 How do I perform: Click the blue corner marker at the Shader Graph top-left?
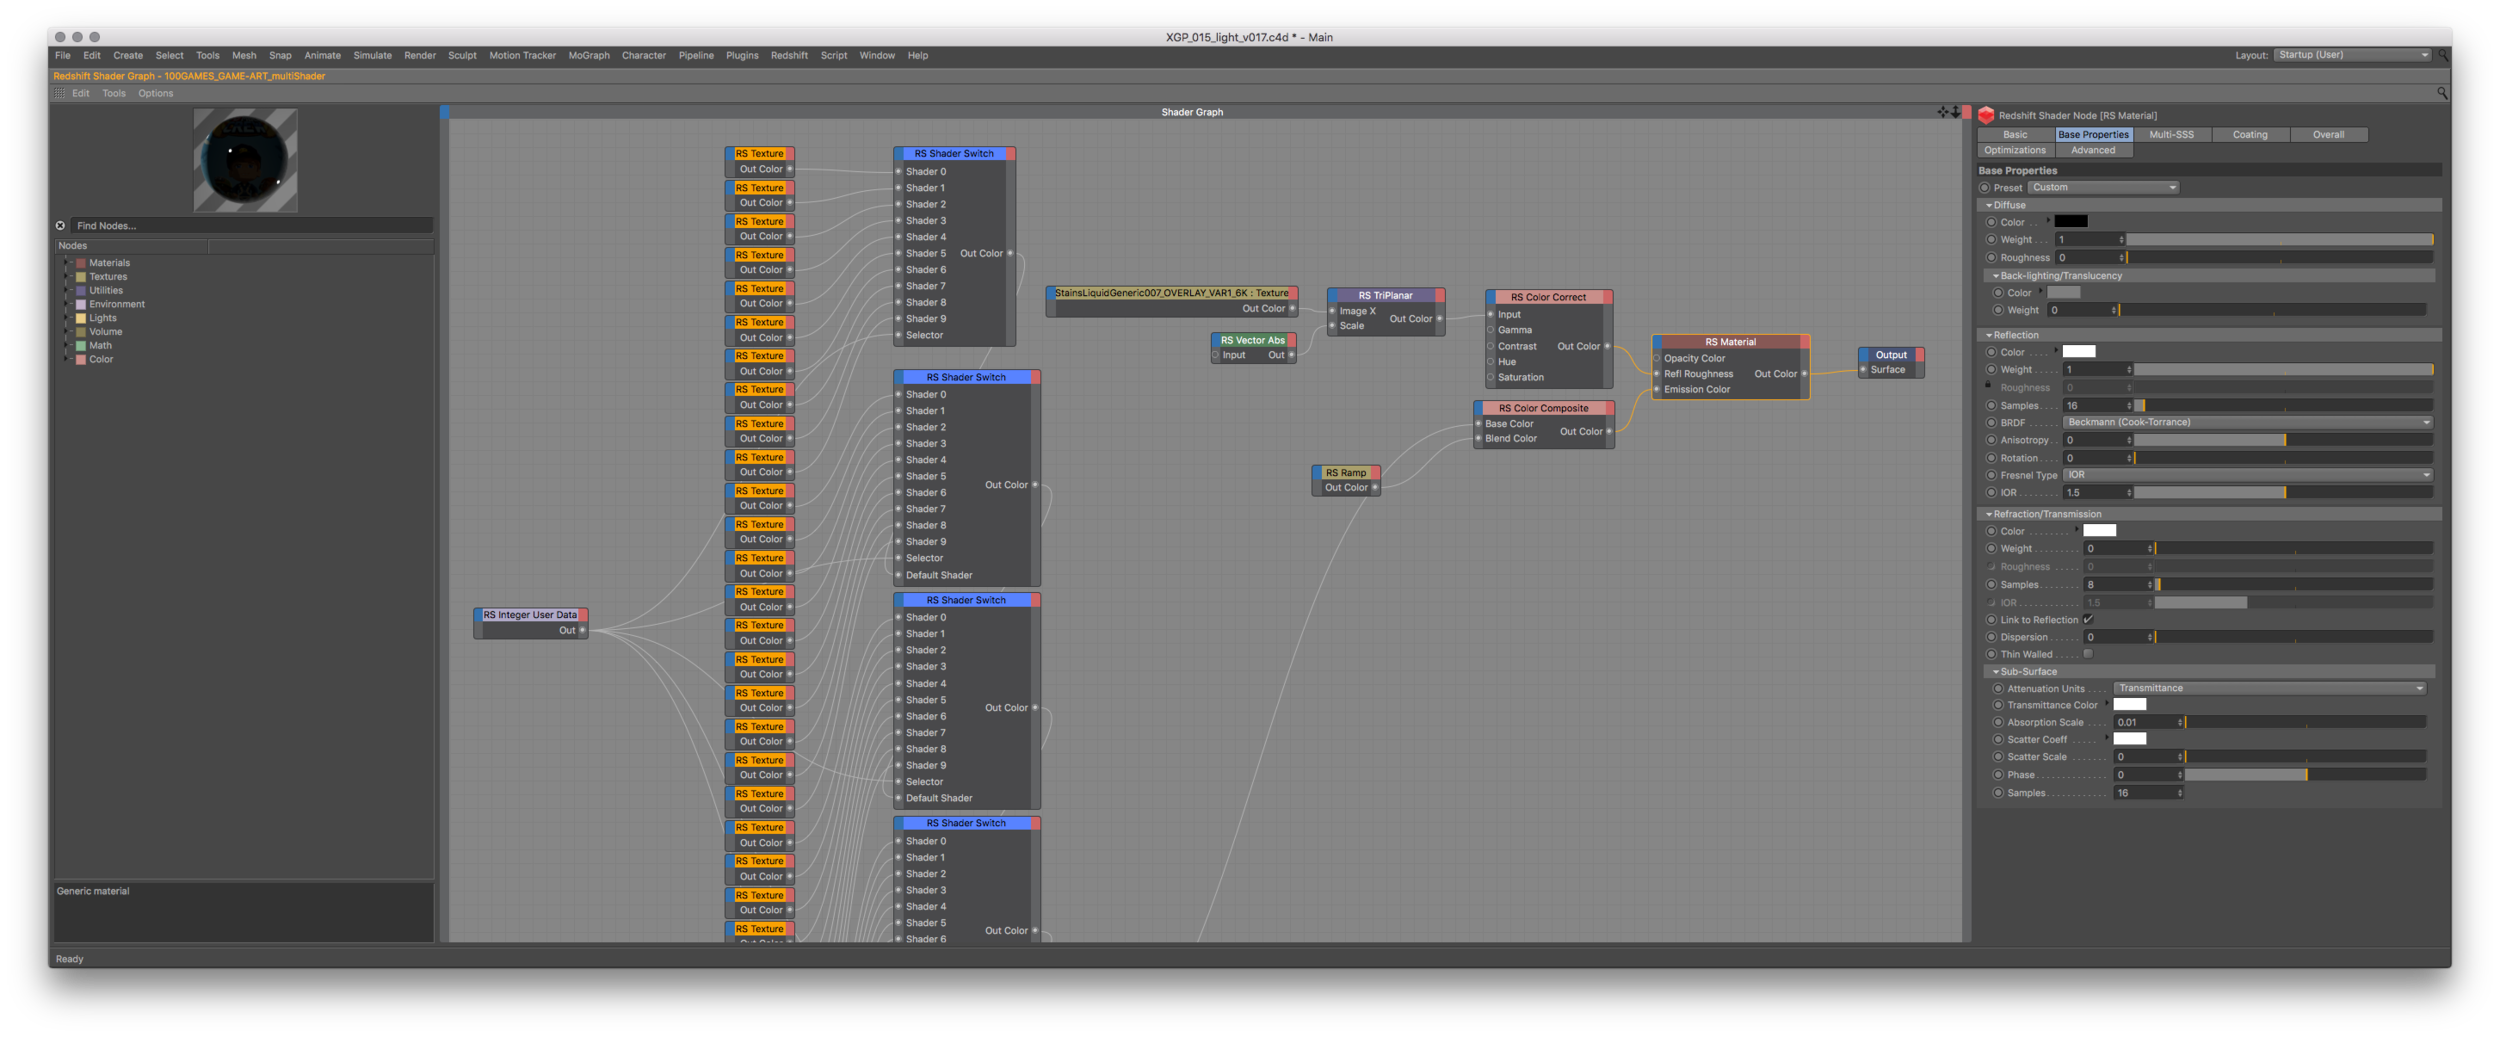[444, 112]
